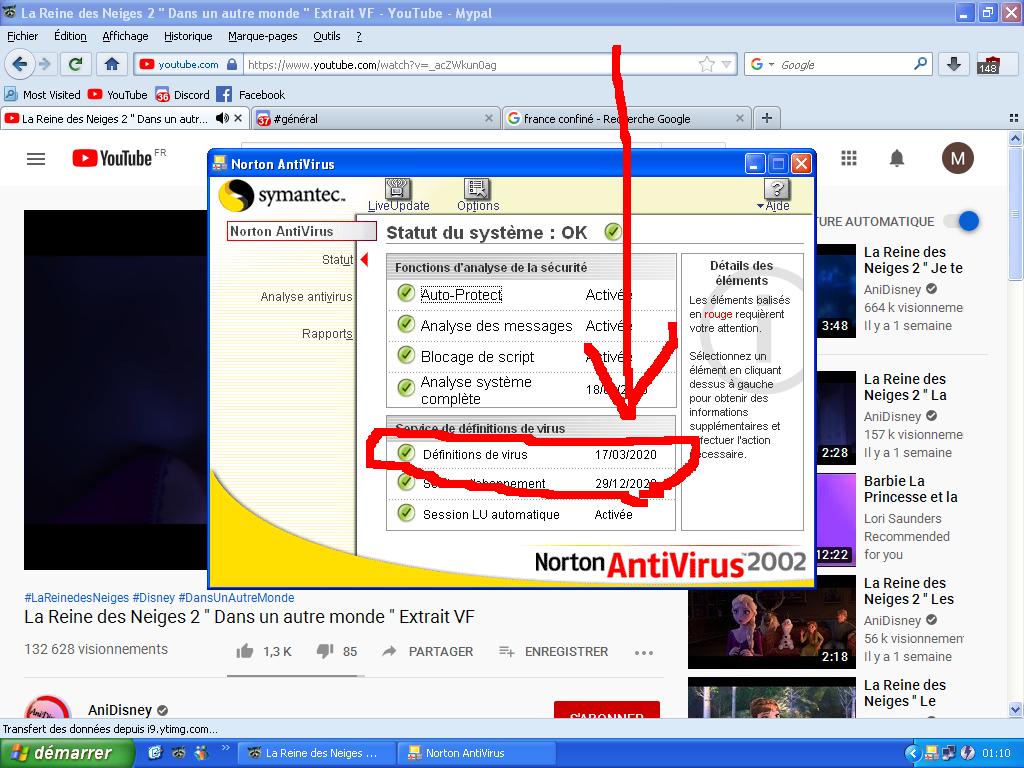Open the AniDisney channel name link
Image resolution: width=1024 pixels, height=768 pixels.
(x=119, y=710)
